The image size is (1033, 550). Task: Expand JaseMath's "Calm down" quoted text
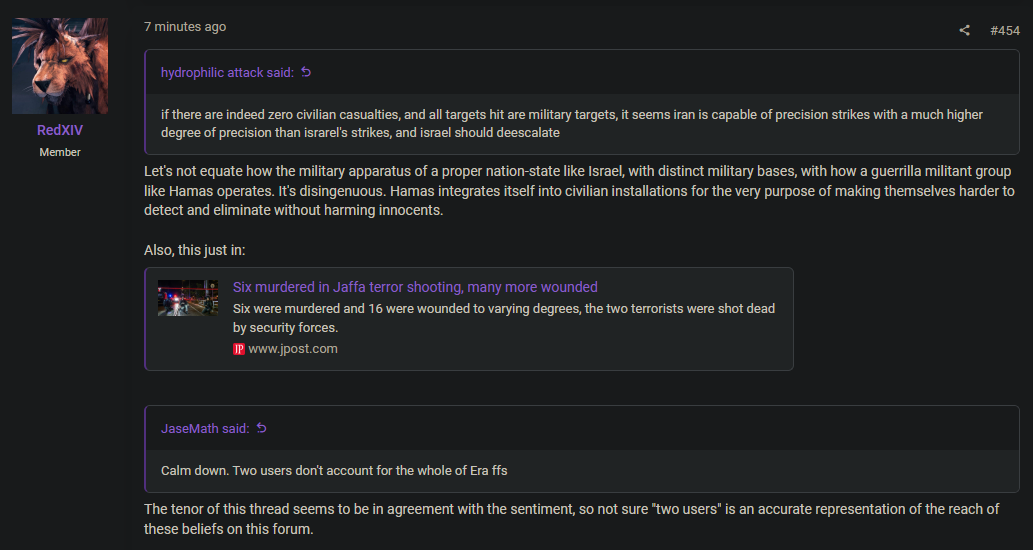334,470
